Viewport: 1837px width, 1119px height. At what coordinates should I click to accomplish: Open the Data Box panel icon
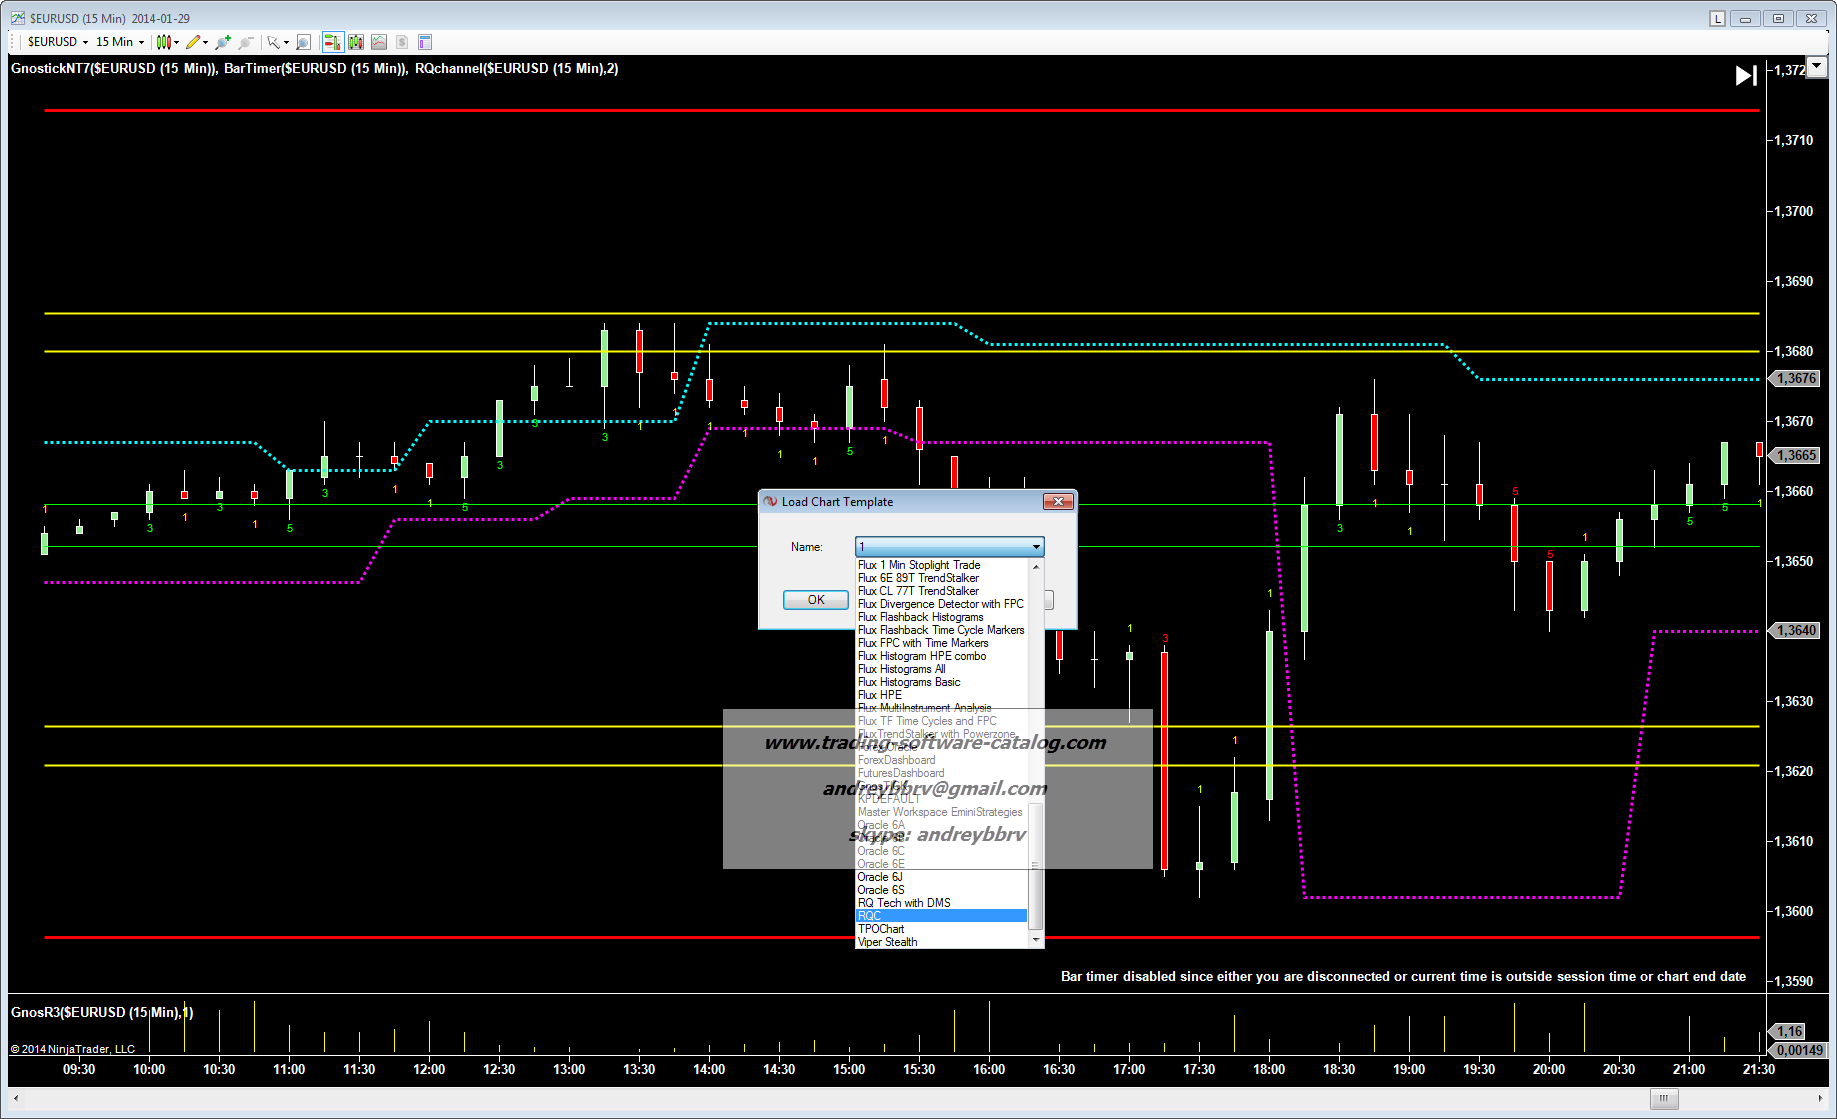425,42
